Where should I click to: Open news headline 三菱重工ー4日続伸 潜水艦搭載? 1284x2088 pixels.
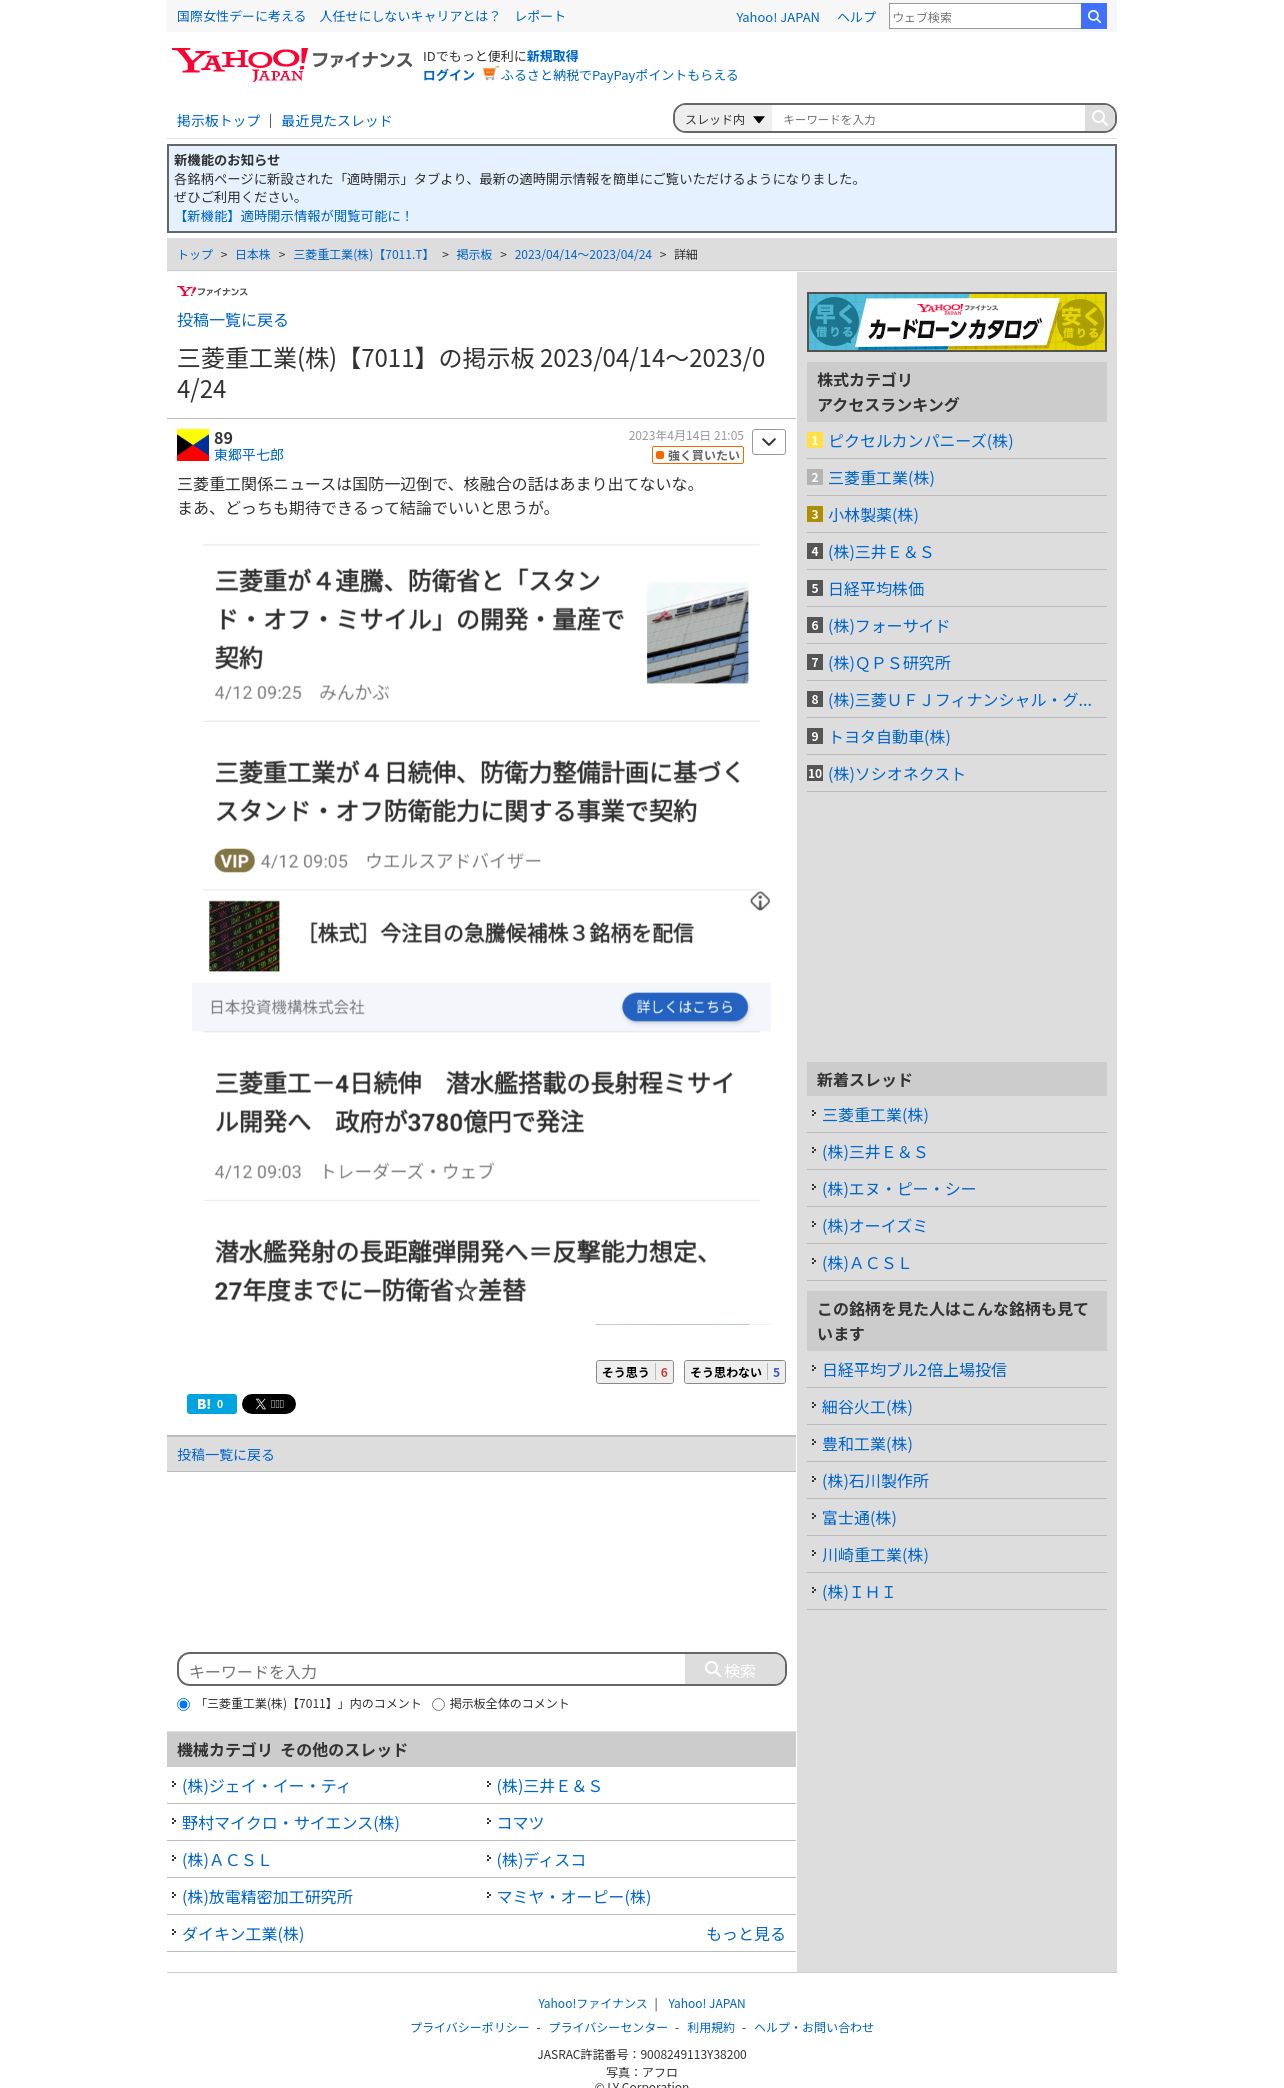coord(474,1102)
